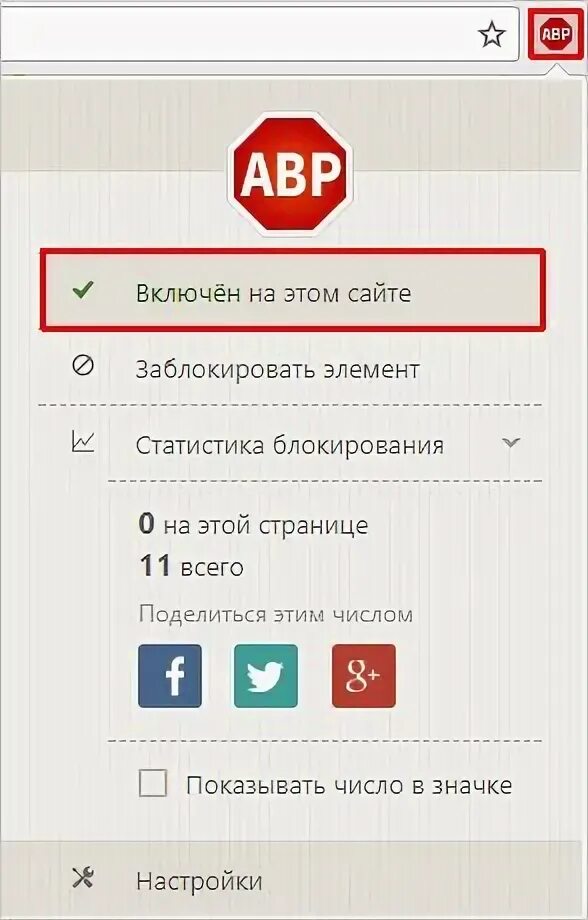
Task: Click the graph icon beside blocking statistics
Action: (82, 442)
